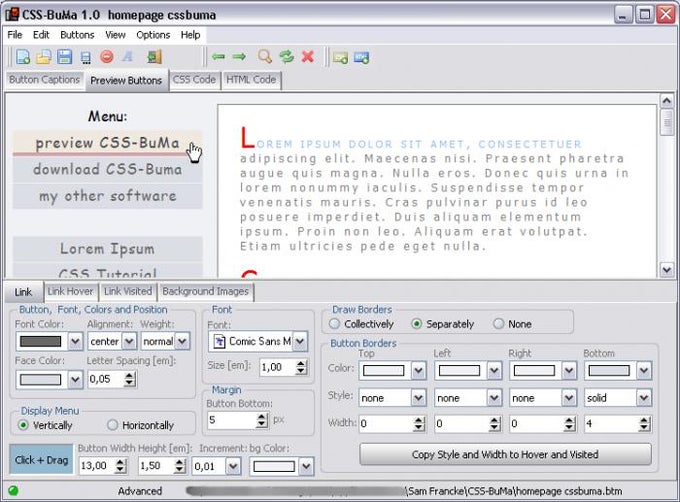This screenshot has height=502, width=680.
Task: Display the menu Horizontally
Action: click(112, 425)
